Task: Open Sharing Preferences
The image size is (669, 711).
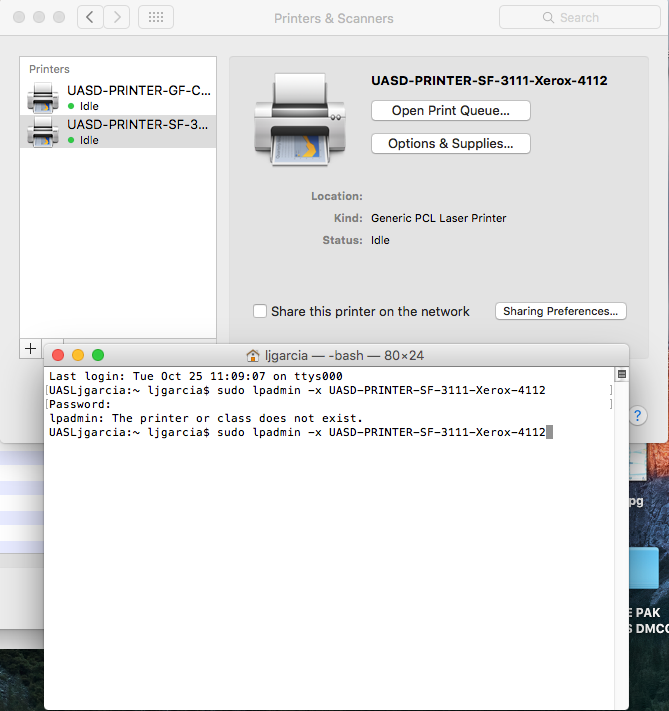Action: [560, 311]
